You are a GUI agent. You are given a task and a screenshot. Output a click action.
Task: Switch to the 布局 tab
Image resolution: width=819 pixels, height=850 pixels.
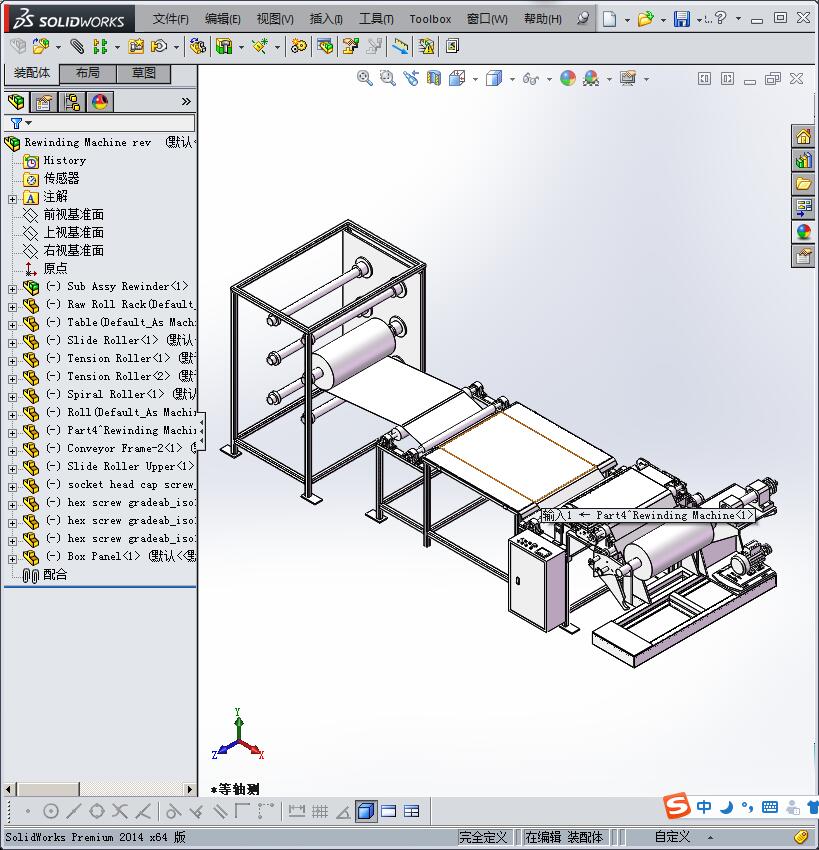[87, 73]
